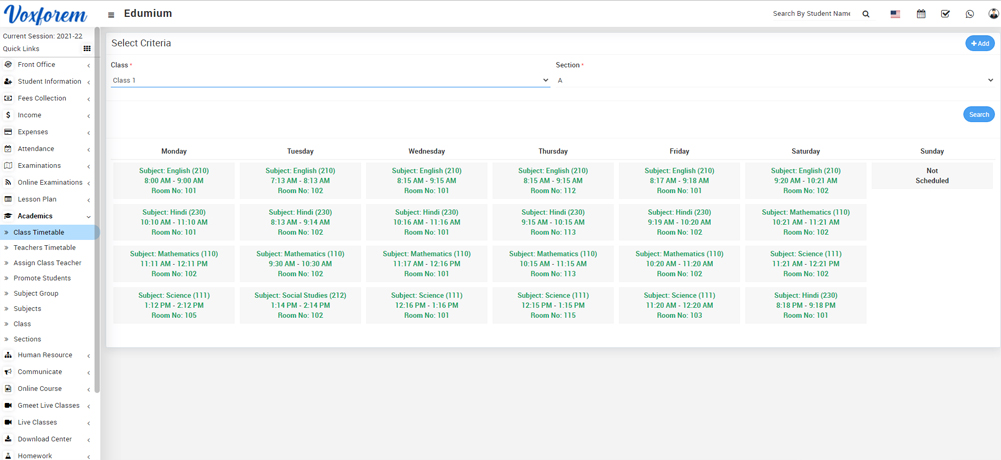The image size is (1001, 460).
Task: Open the Section dropdown showing A
Action: 775,80
